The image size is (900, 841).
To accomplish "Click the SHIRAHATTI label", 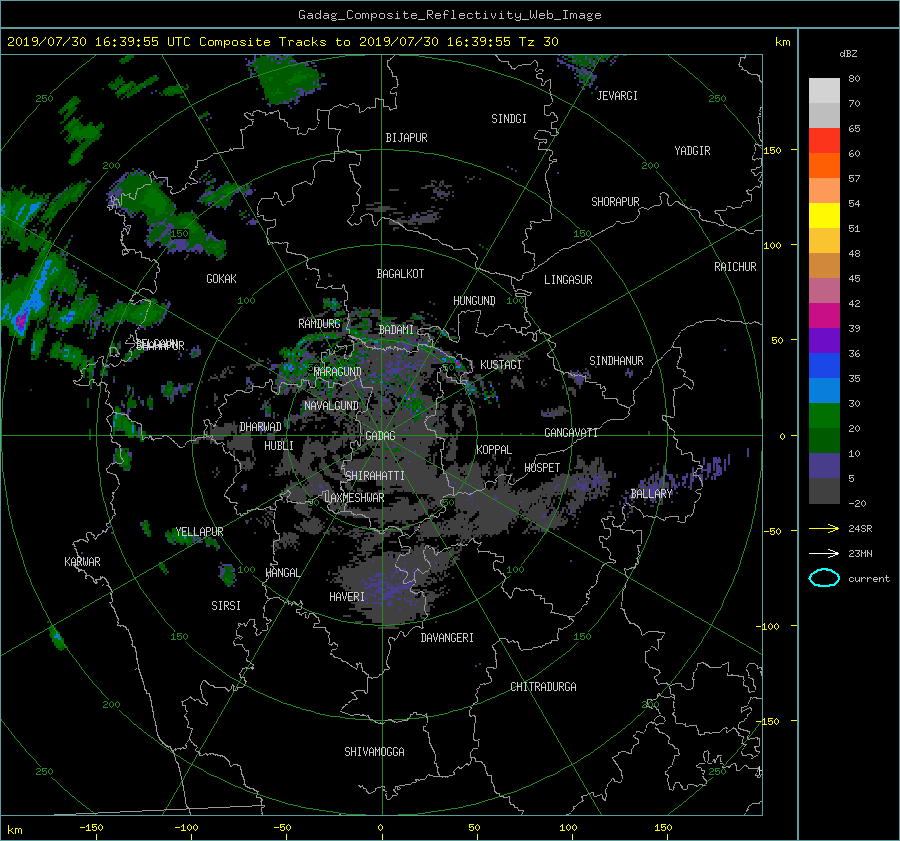I will [x=375, y=476].
